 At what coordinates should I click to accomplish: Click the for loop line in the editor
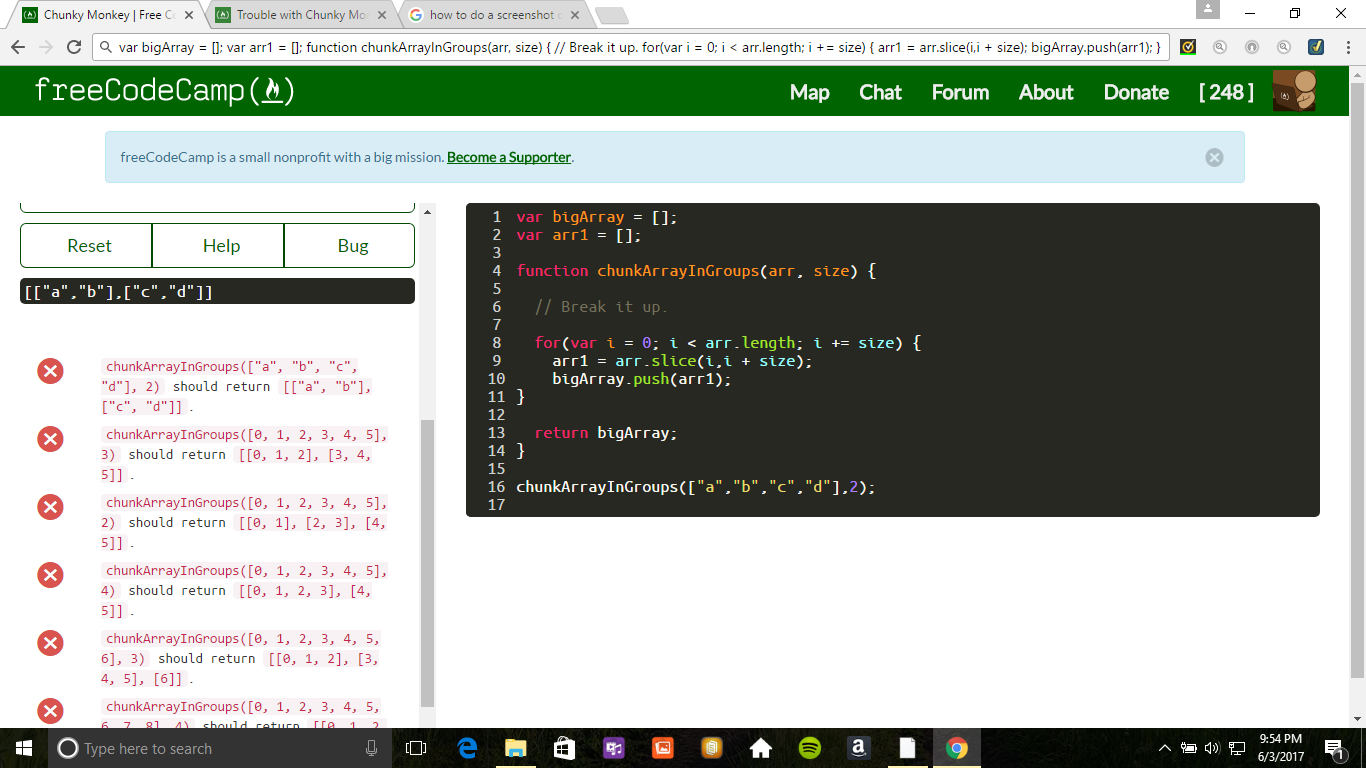click(727, 343)
